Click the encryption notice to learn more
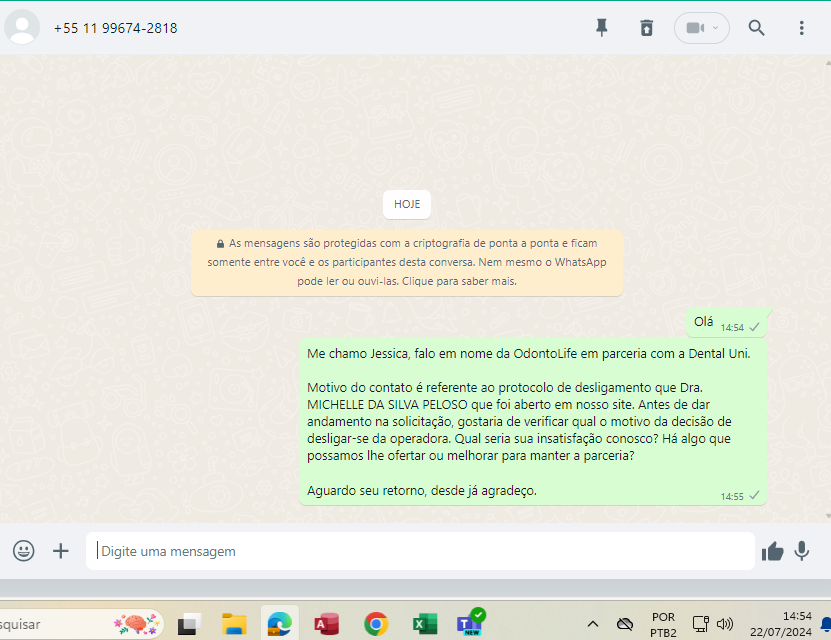Screen dimensions: 831x640 coord(406,262)
